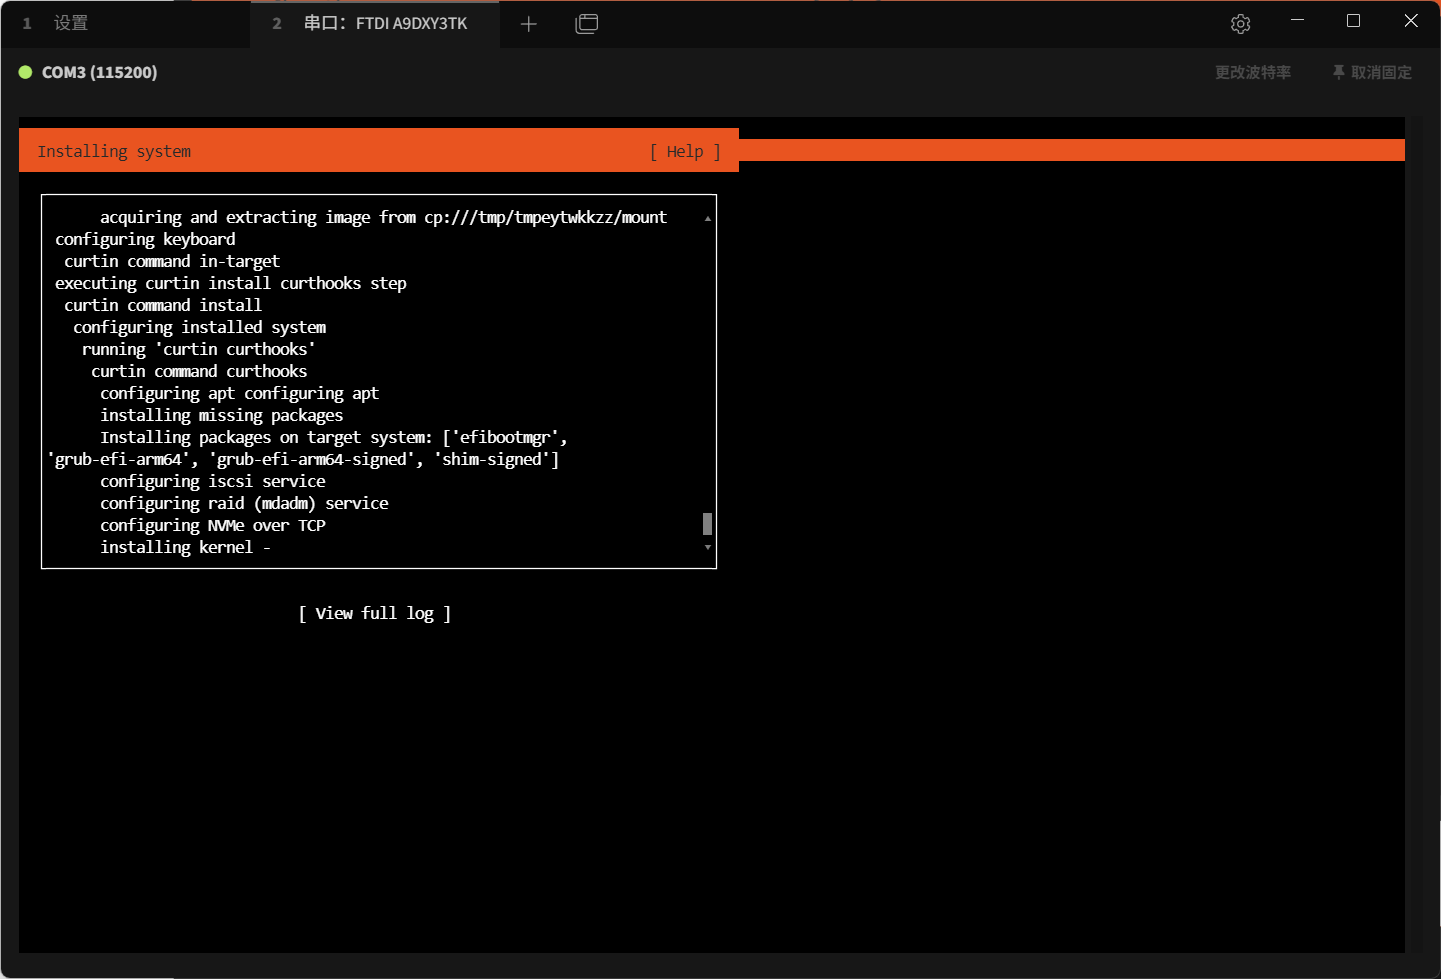Minimize the terminal window
1441x979 pixels.
(x=1297, y=21)
